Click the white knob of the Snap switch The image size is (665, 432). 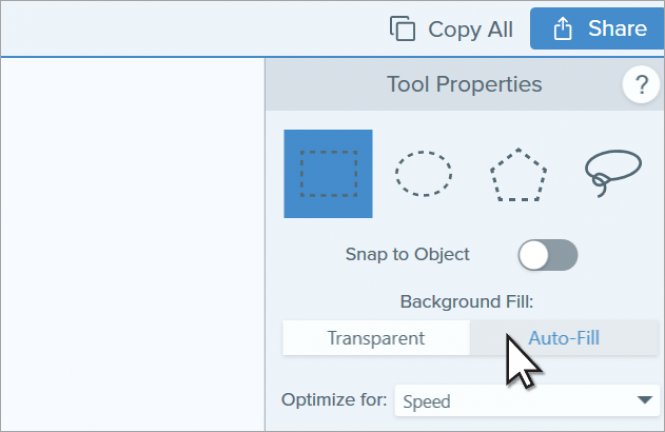tap(534, 255)
